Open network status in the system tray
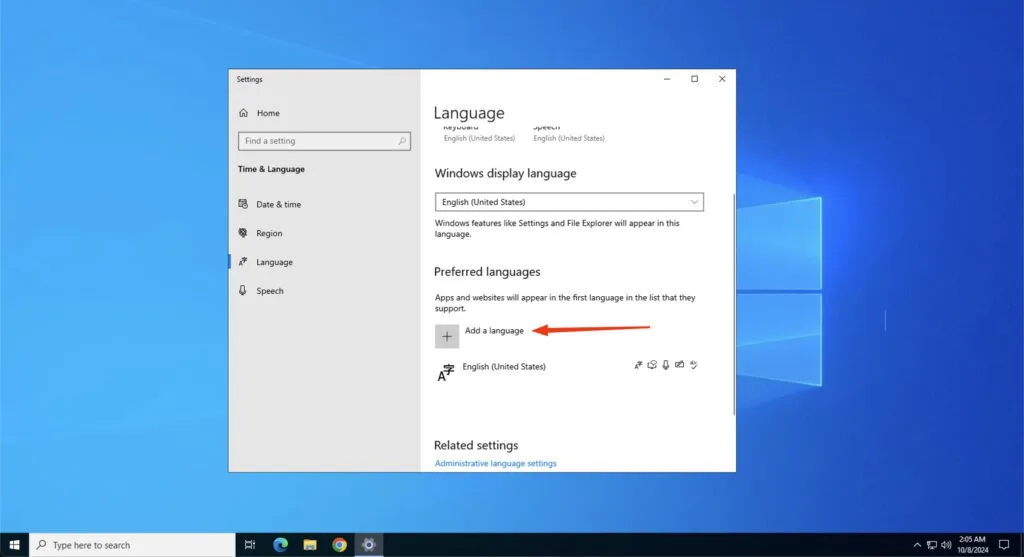 (932, 545)
